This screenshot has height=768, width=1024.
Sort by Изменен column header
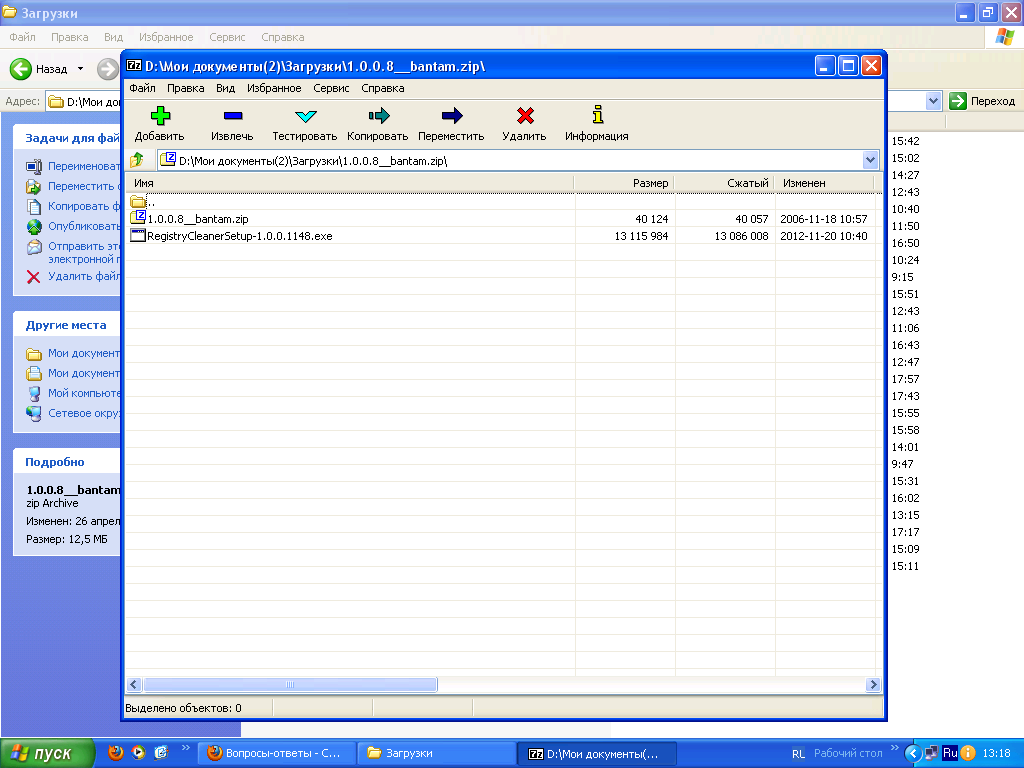click(x=824, y=183)
